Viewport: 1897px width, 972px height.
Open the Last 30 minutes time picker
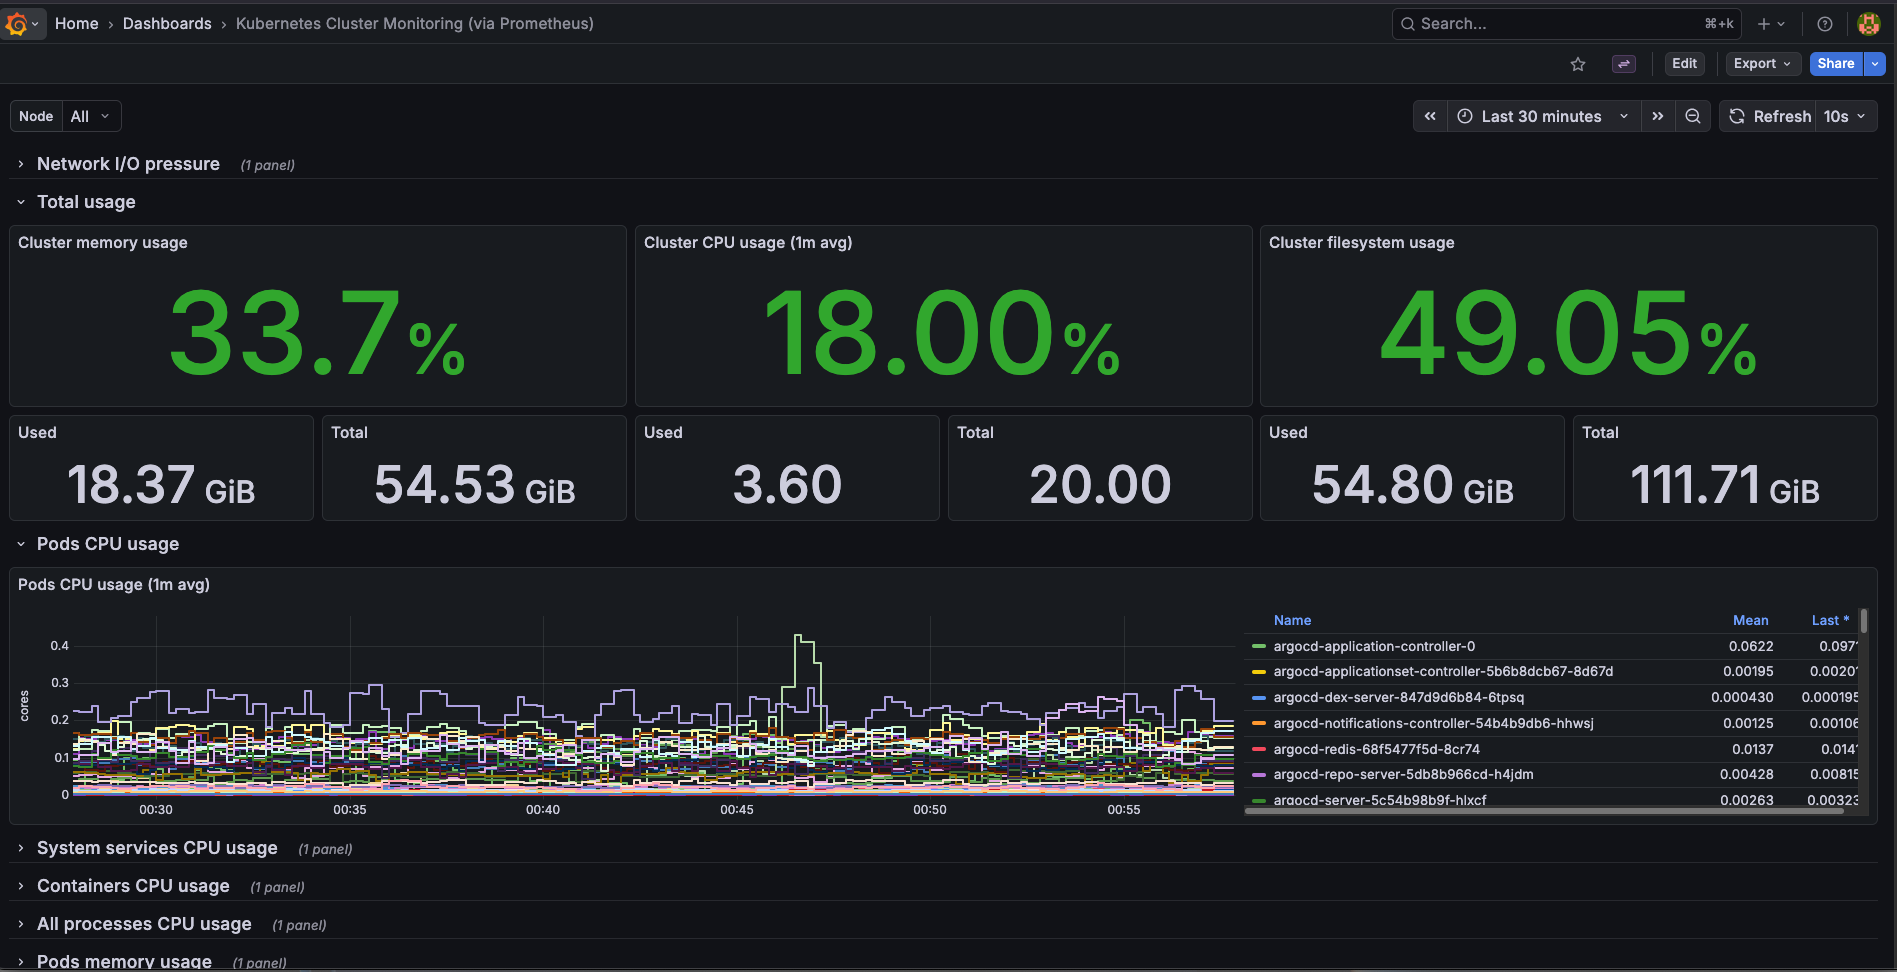click(x=1539, y=116)
